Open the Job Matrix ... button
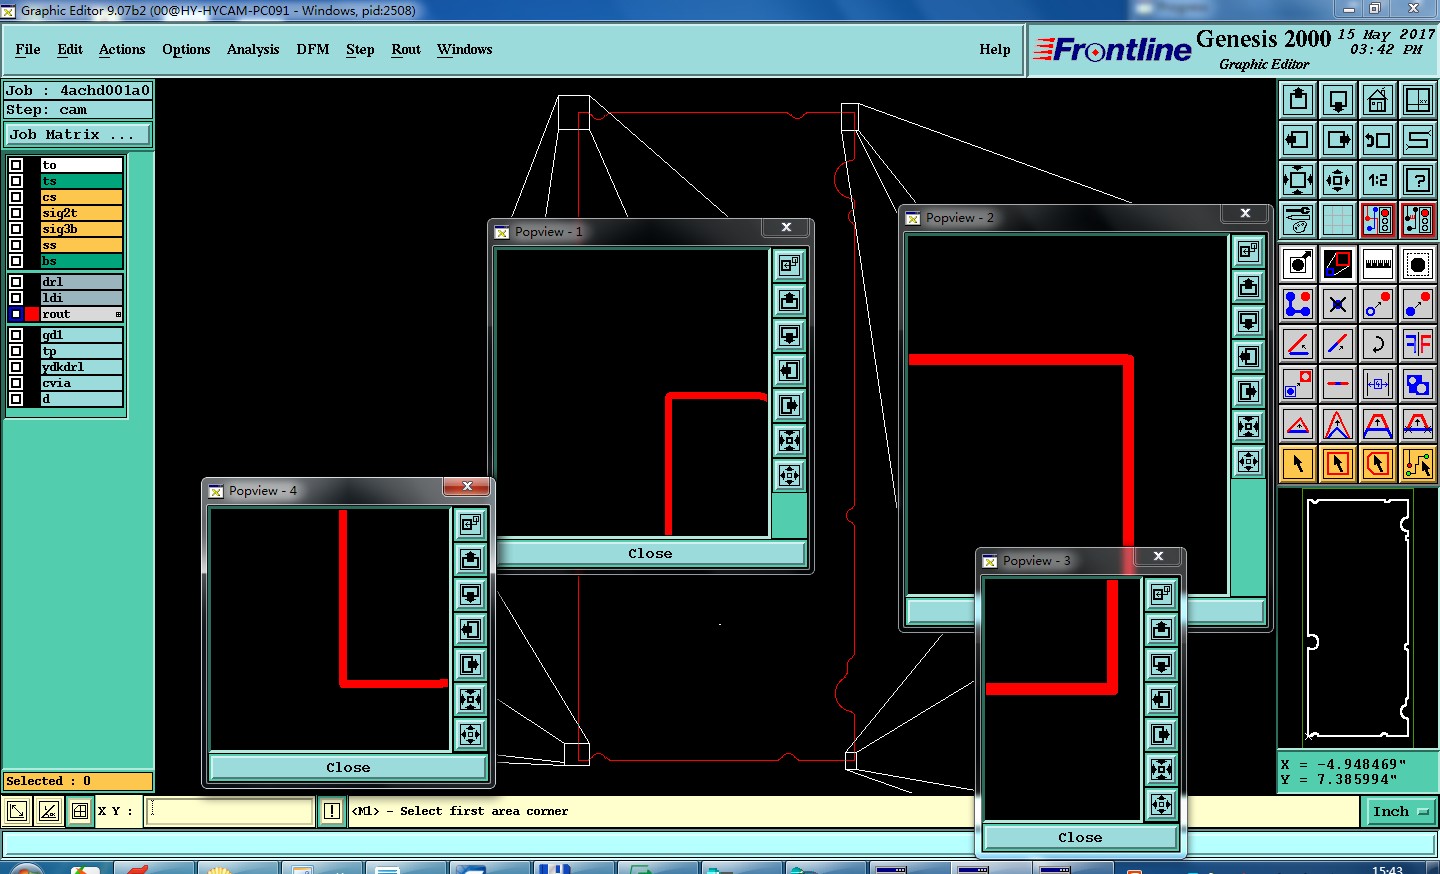 click(x=78, y=134)
